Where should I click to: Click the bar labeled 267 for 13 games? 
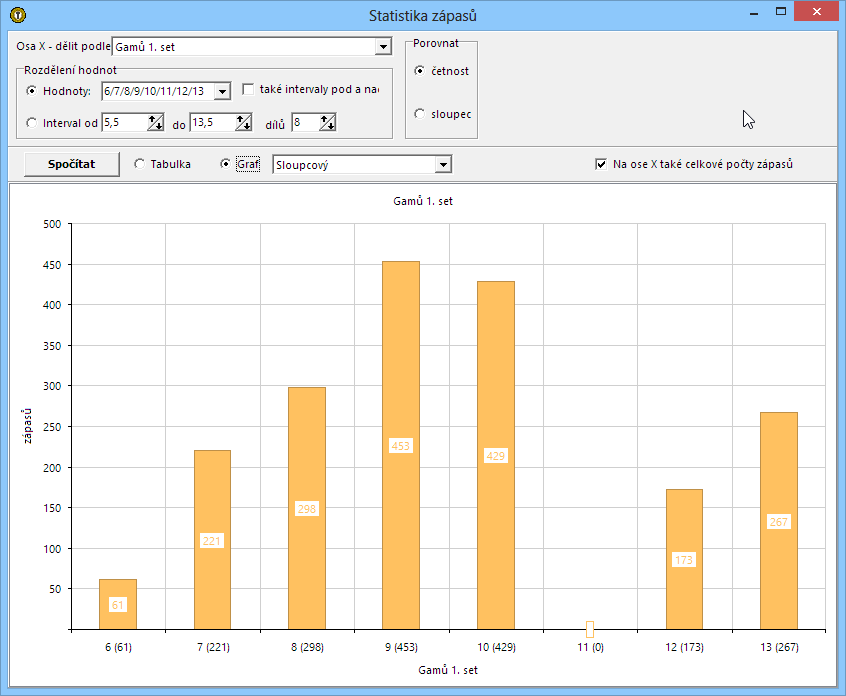779,520
